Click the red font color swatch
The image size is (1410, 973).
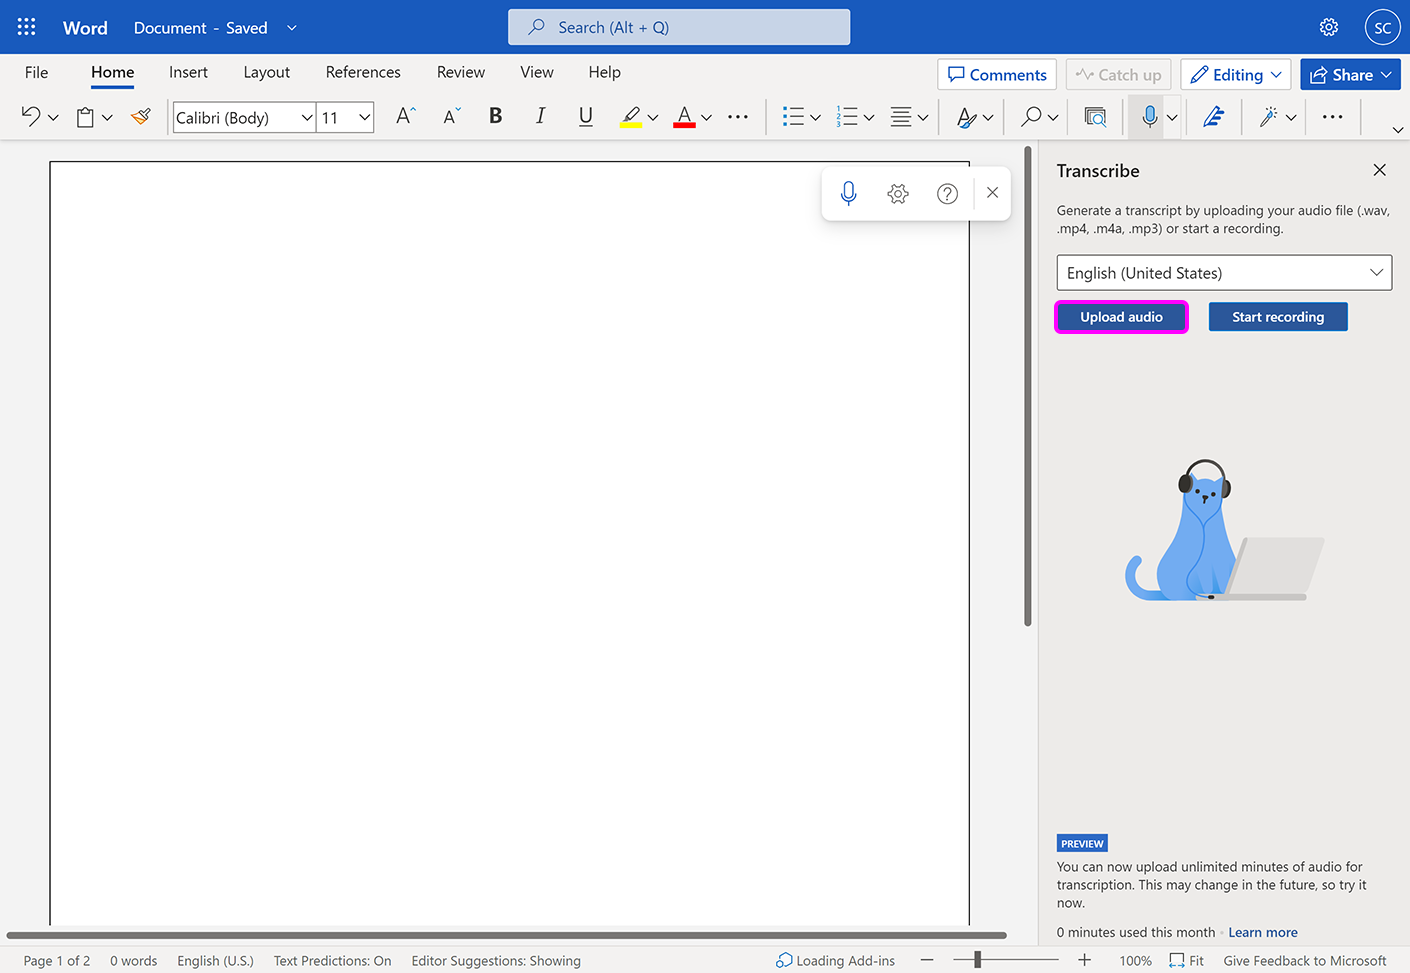[685, 117]
